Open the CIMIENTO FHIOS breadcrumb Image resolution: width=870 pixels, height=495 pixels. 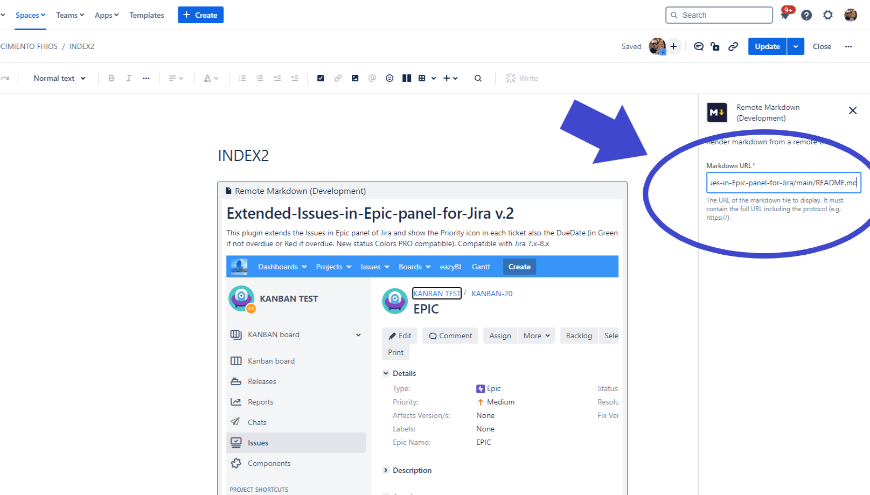[29, 46]
